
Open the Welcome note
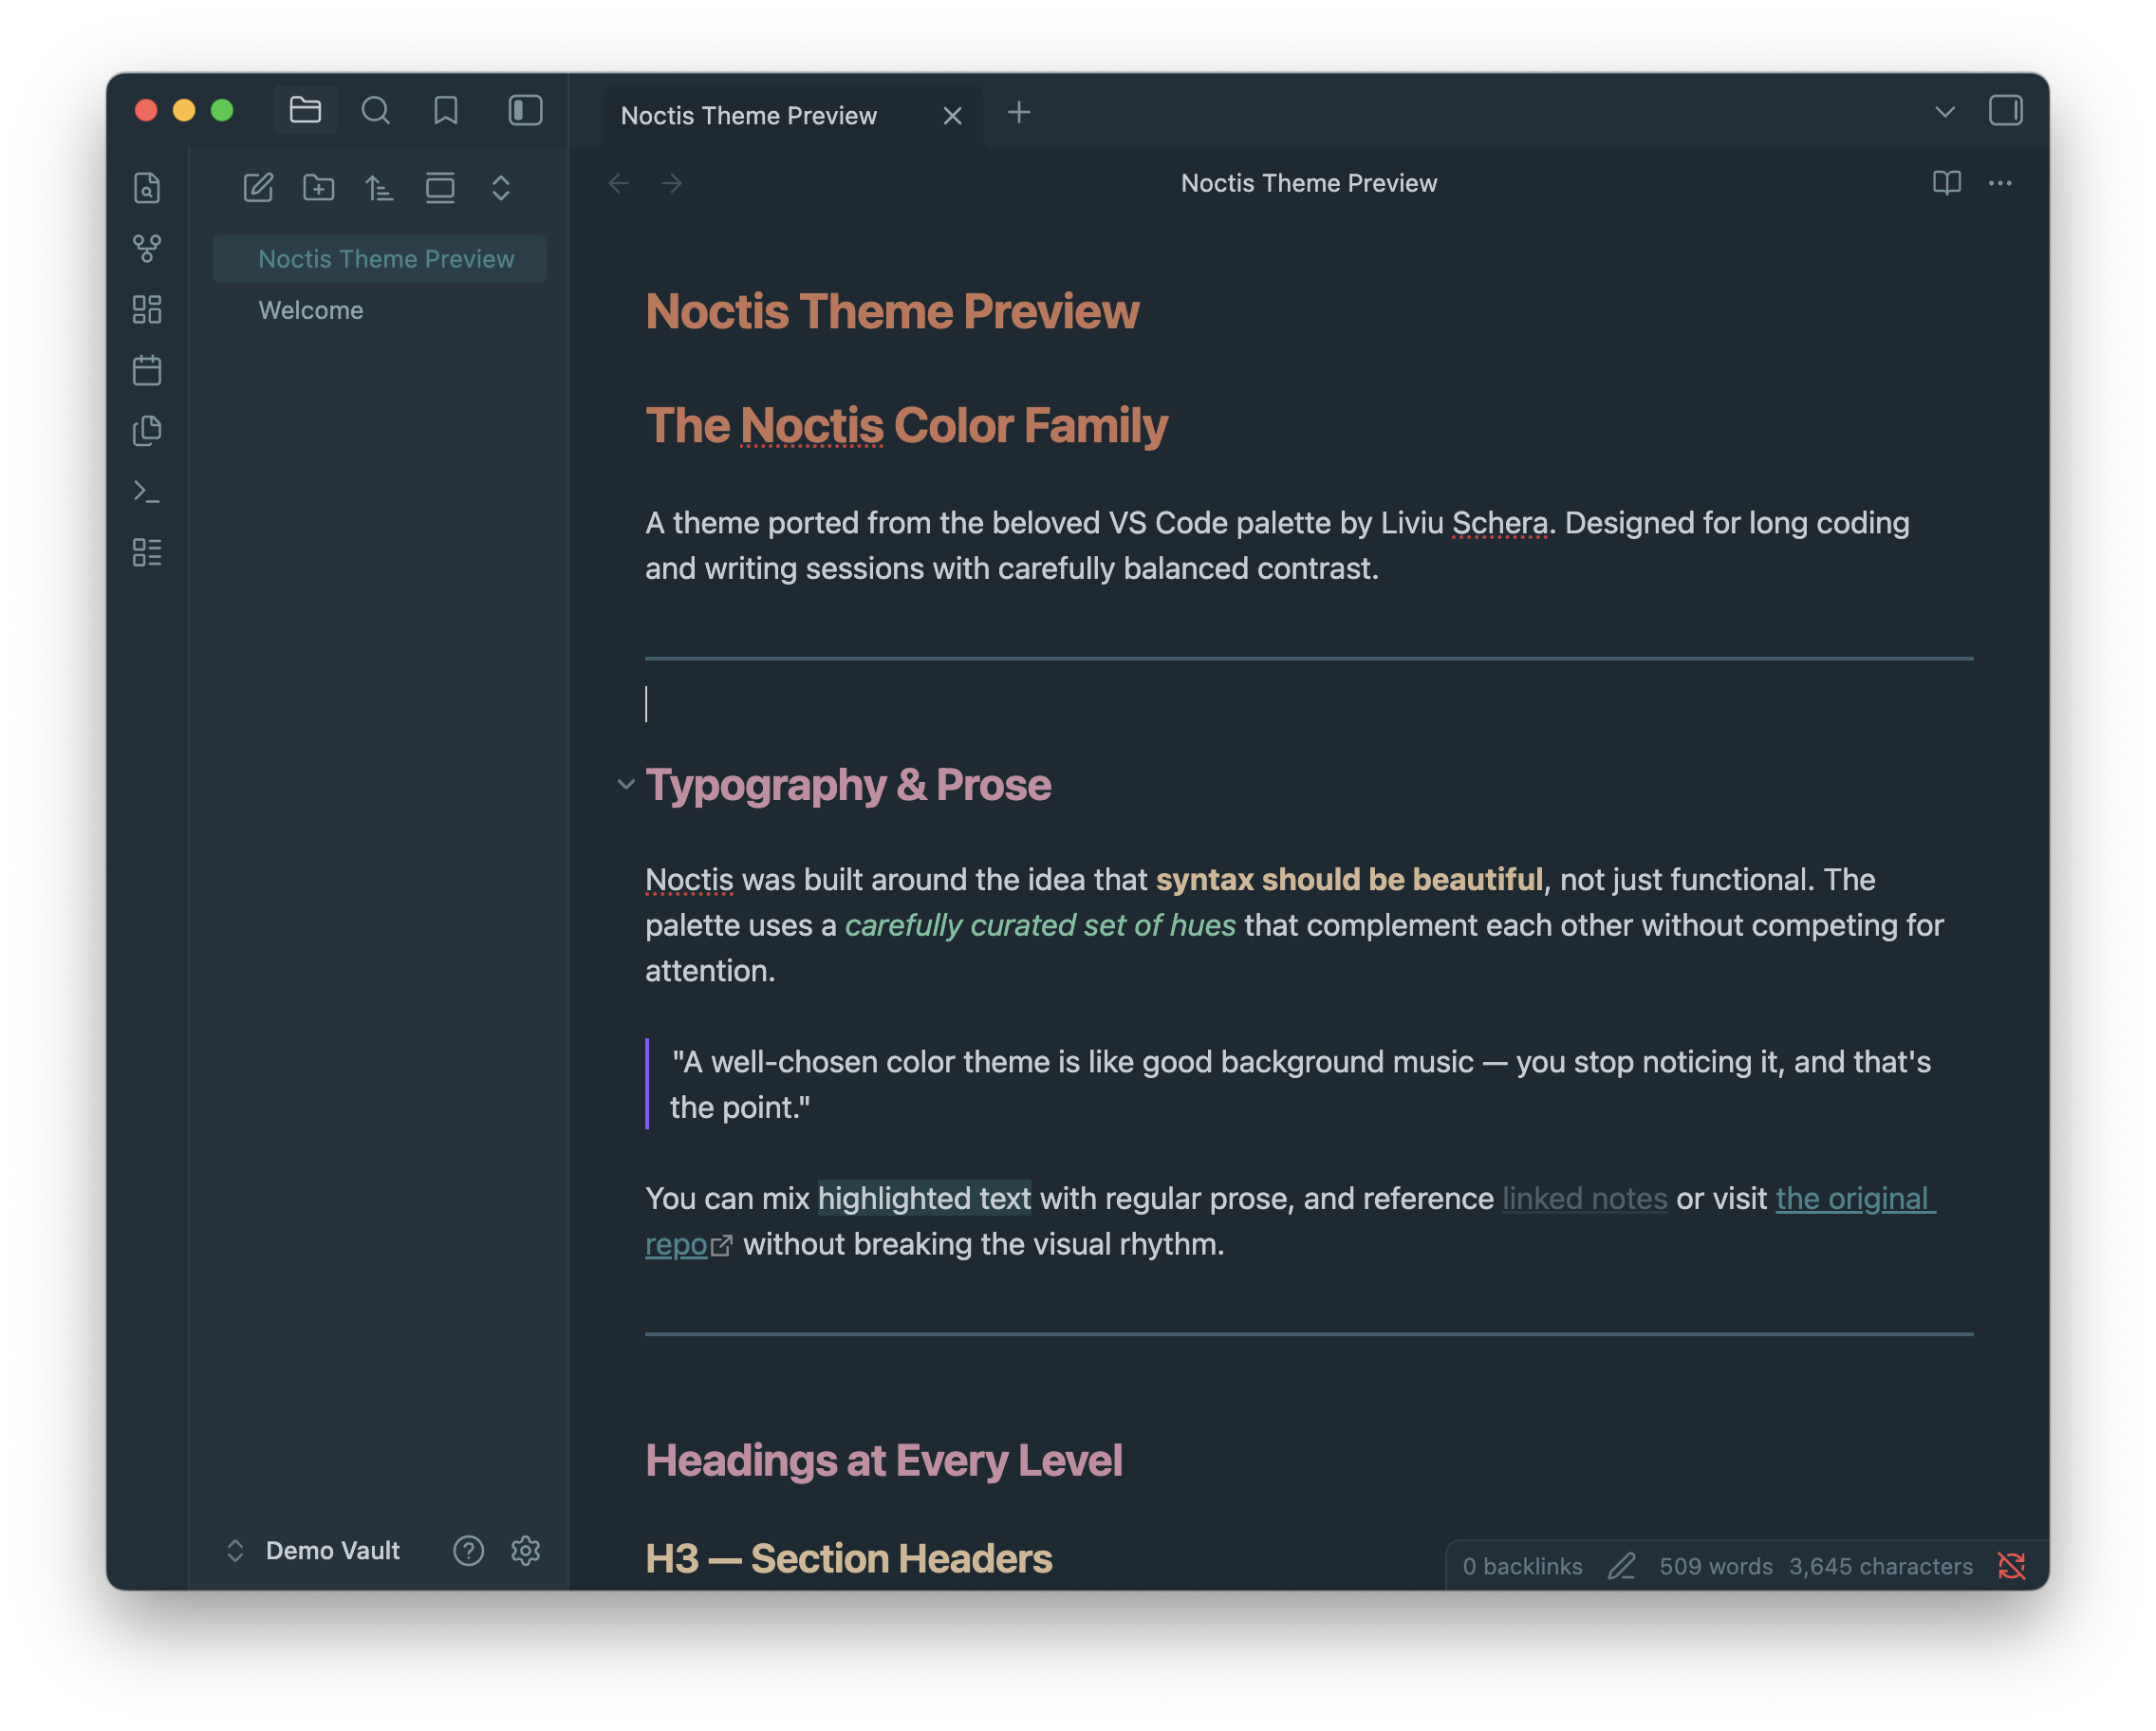(x=310, y=311)
